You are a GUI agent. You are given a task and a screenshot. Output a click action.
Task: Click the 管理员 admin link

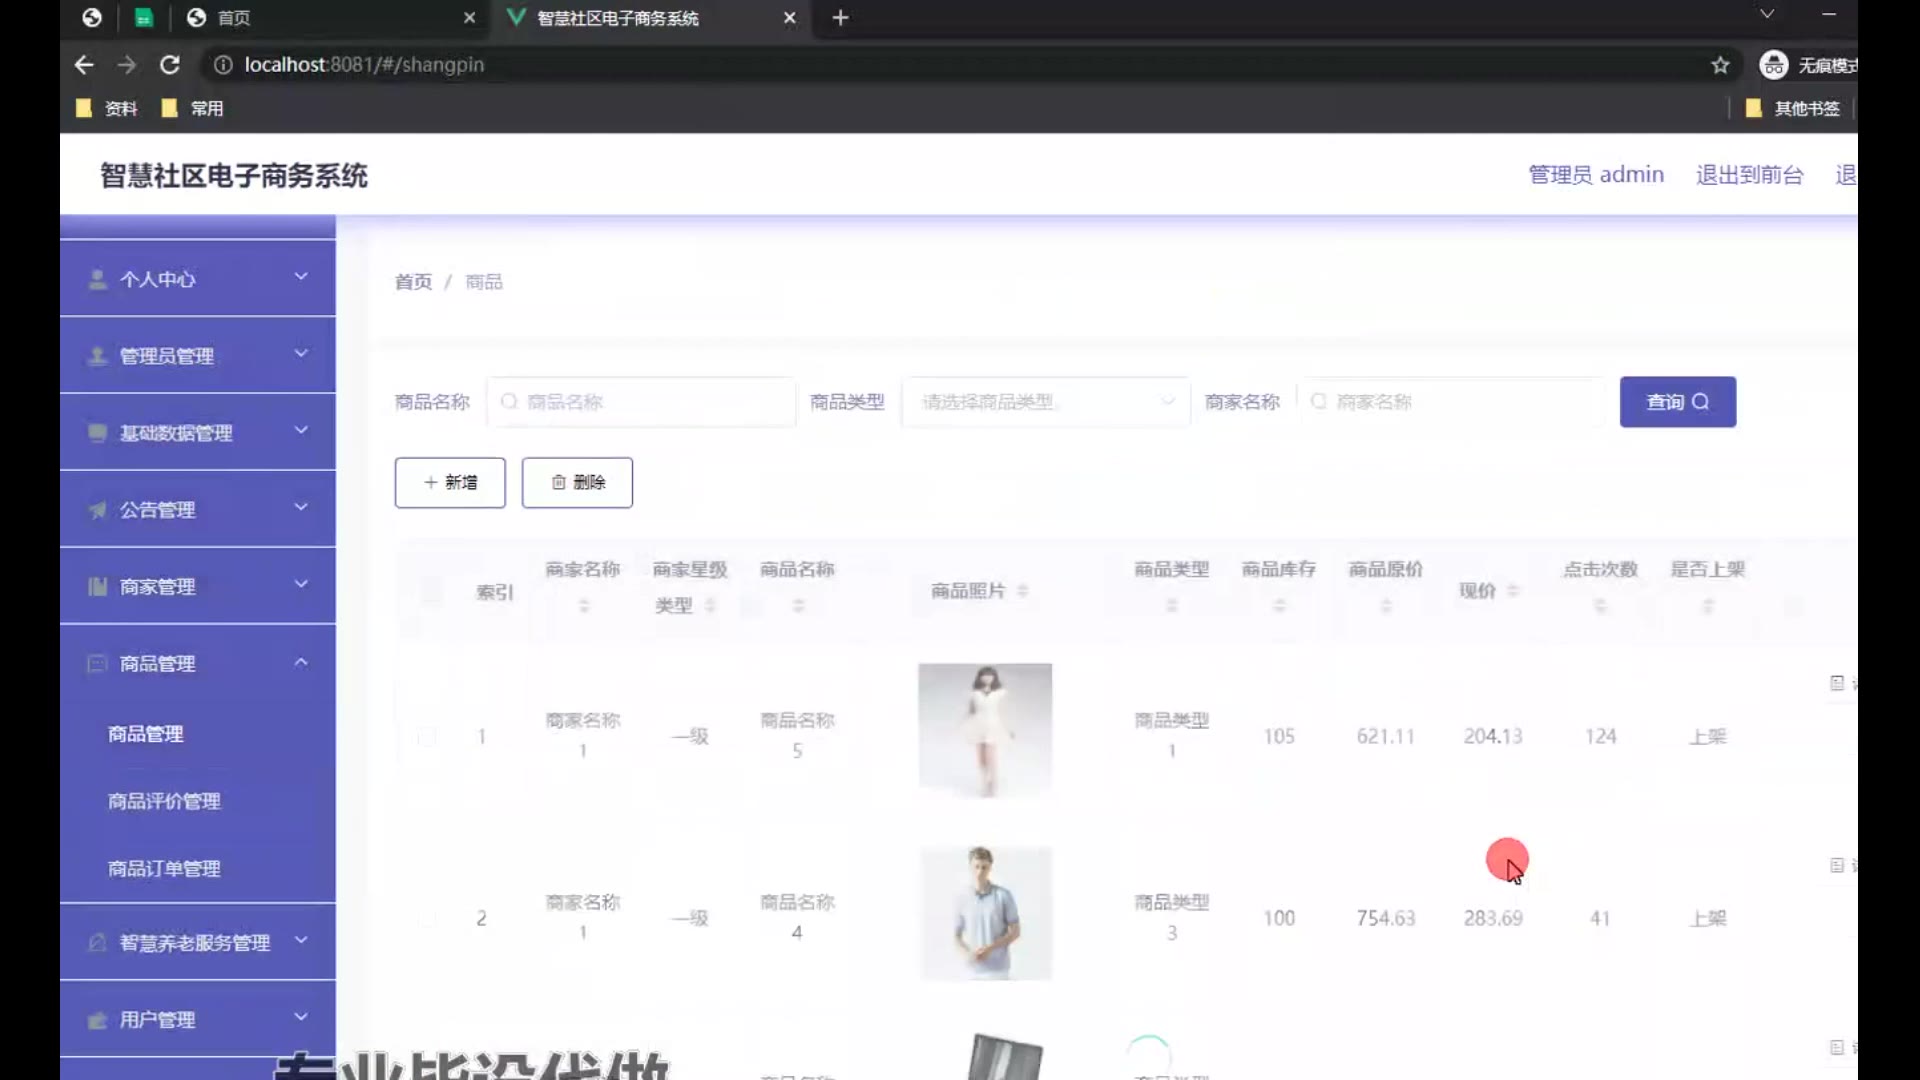click(1596, 174)
